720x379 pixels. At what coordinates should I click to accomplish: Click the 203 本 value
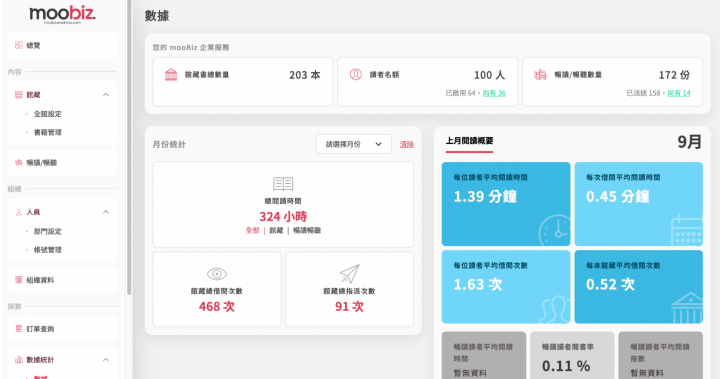coord(304,75)
